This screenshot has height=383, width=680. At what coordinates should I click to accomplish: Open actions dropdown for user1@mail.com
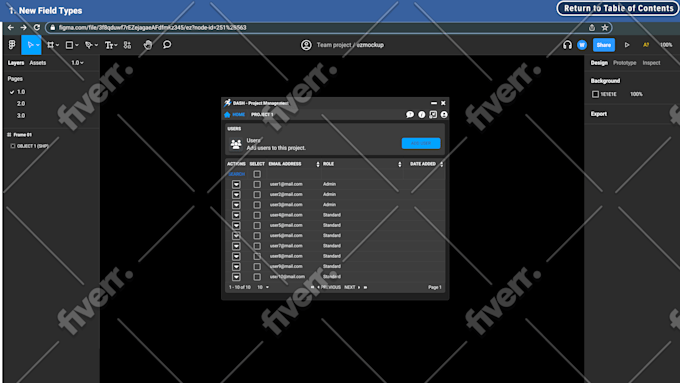click(236, 184)
